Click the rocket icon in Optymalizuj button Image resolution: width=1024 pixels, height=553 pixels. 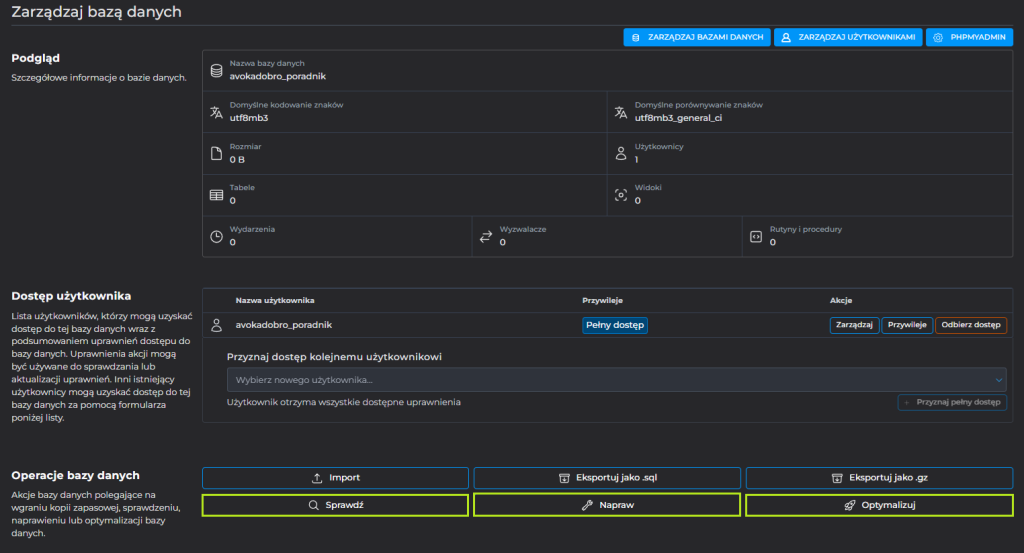click(850, 505)
